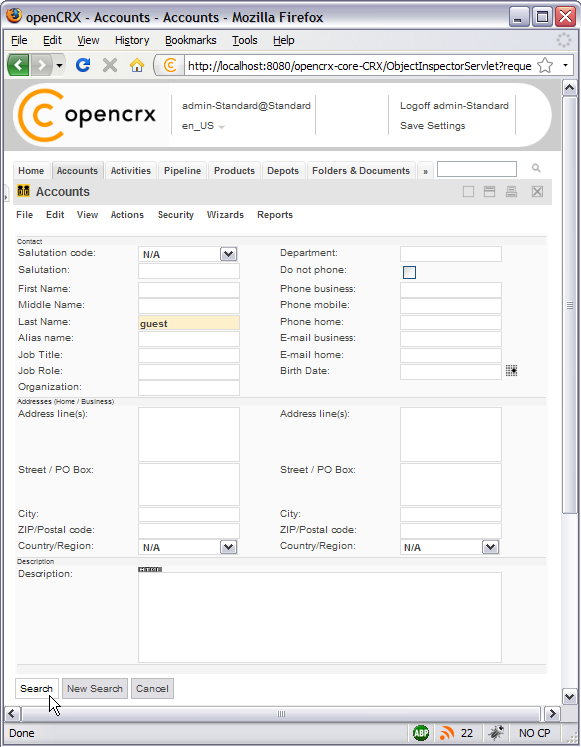Open the Wizards menu
This screenshot has width=581, height=747.
click(225, 215)
